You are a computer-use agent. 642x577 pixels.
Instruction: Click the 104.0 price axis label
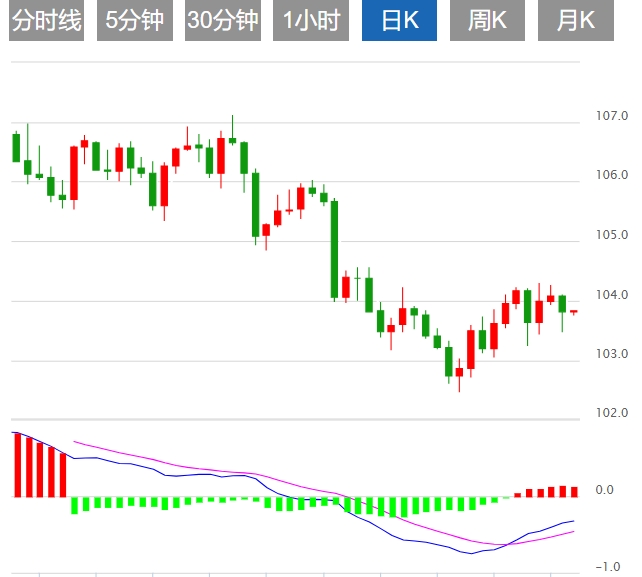[x=611, y=295]
